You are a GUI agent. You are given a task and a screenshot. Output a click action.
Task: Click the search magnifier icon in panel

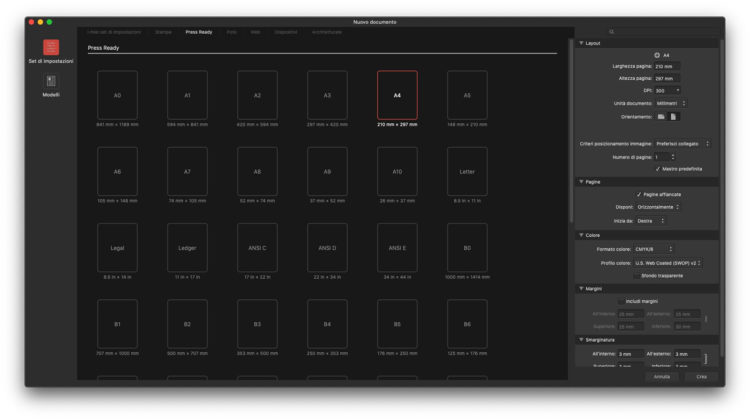pos(611,32)
